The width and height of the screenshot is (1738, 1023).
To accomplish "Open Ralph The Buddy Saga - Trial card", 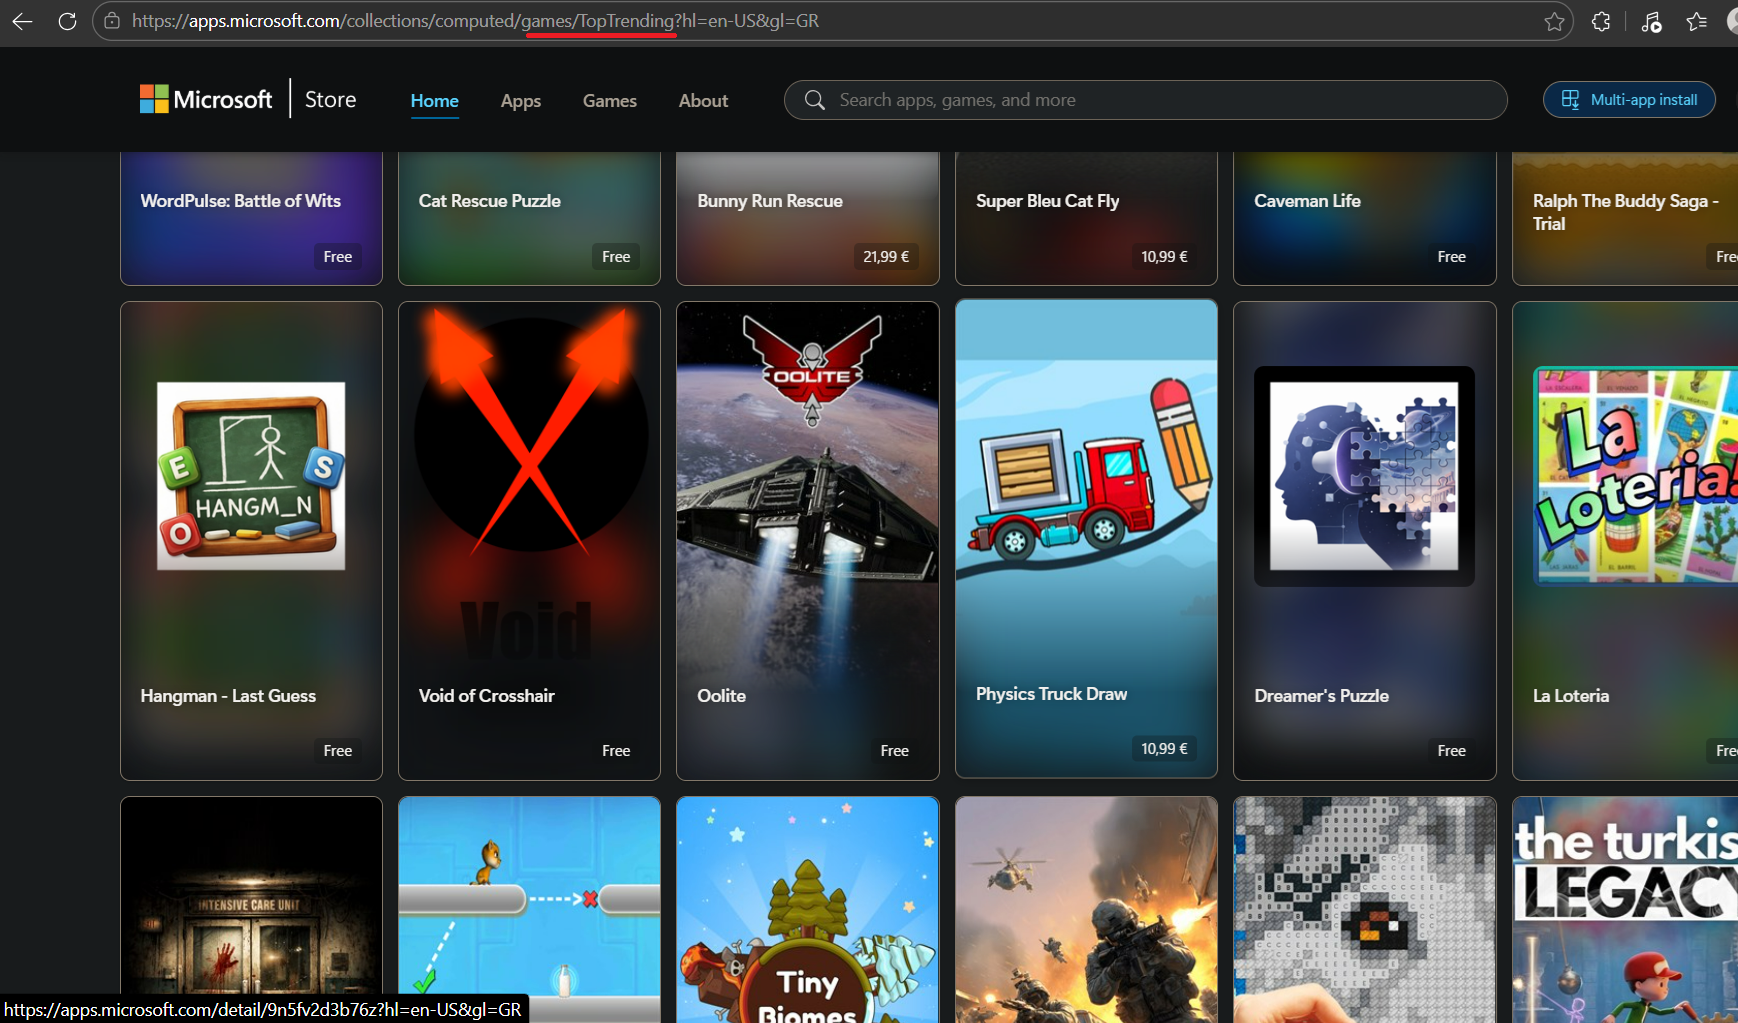I will coord(1625,218).
